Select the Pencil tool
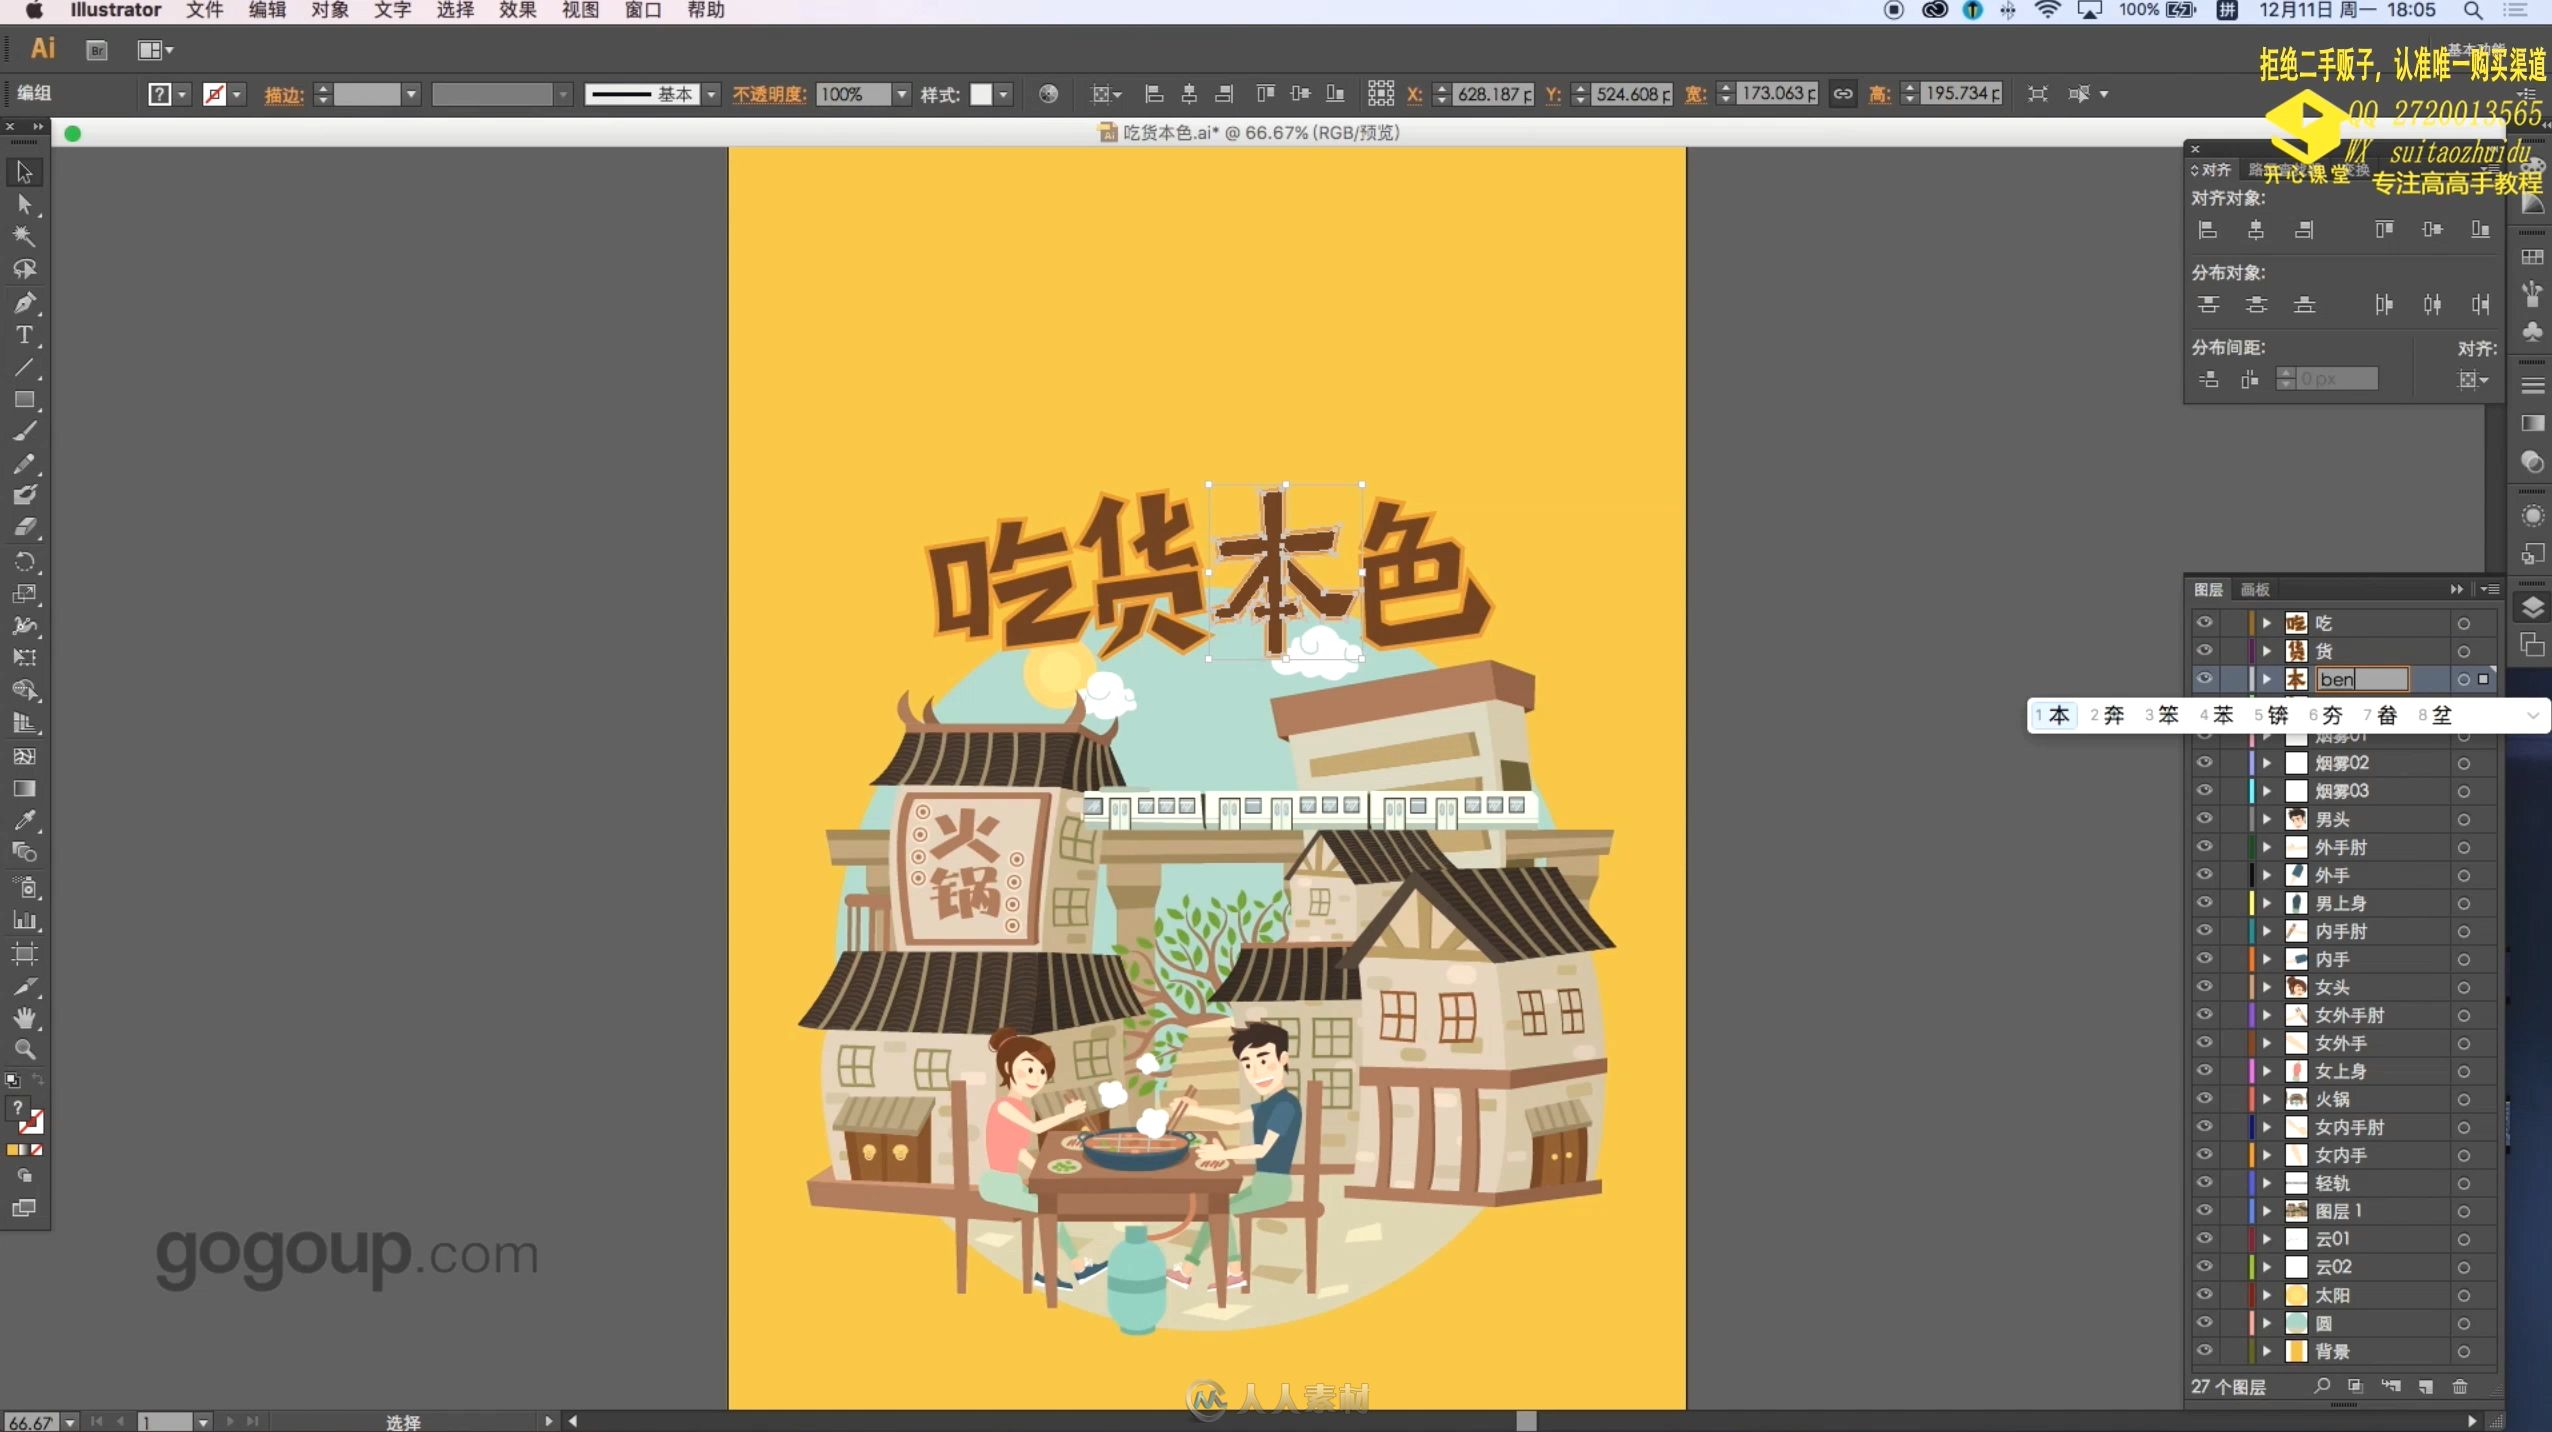2552x1432 pixels. point(24,464)
